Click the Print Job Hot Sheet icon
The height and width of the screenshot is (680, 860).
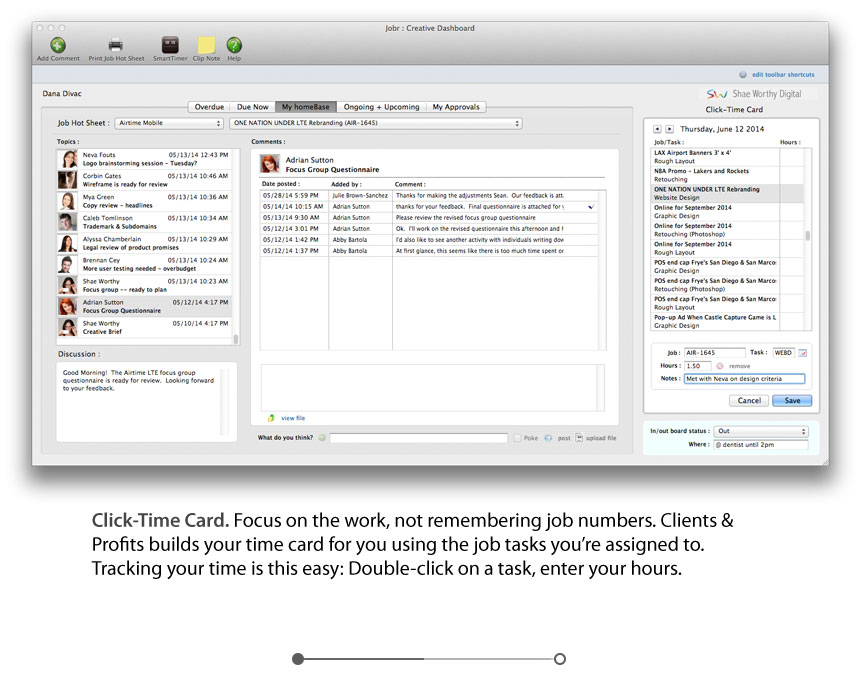(116, 45)
